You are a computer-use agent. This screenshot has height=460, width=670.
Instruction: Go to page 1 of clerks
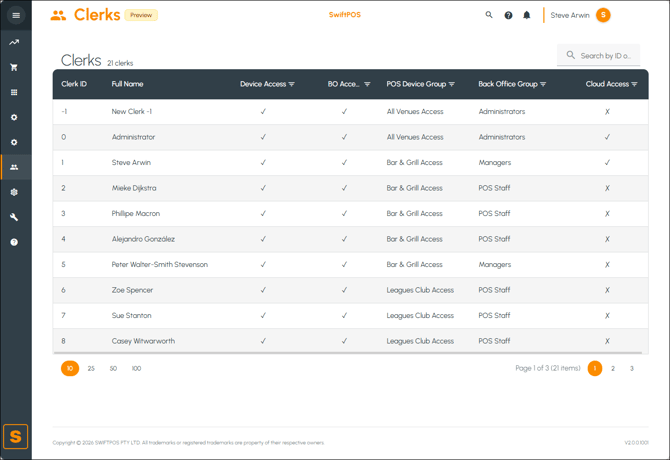pyautogui.click(x=595, y=368)
